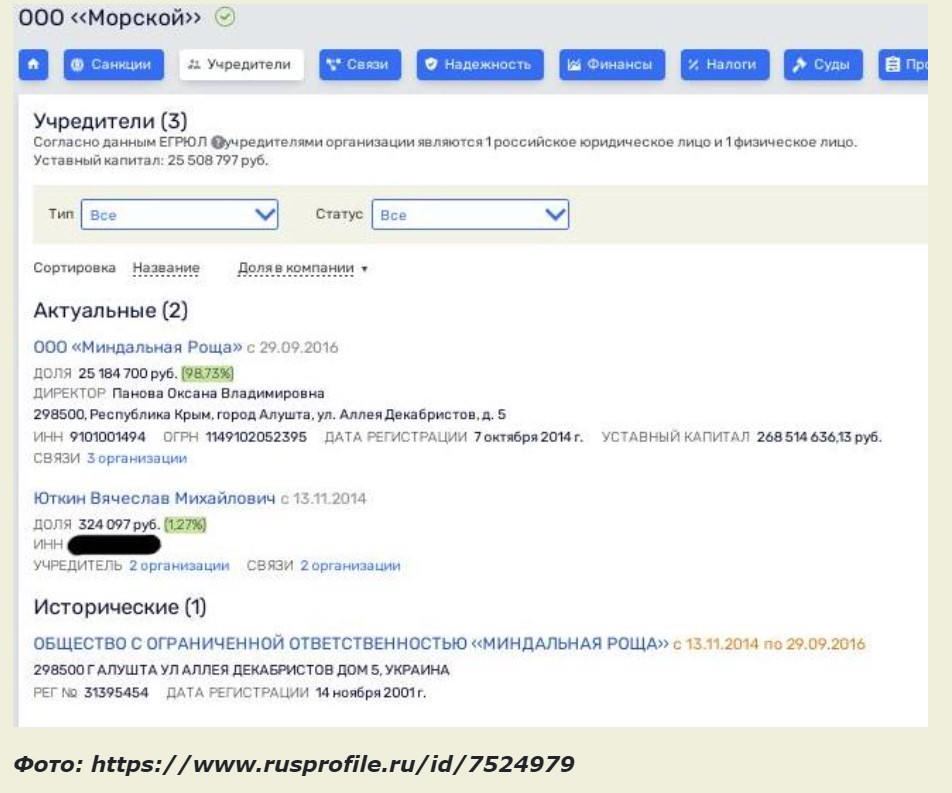Open Юткин Вячеслав Михайлович profile link
952x793 pixels.
[x=154, y=498]
